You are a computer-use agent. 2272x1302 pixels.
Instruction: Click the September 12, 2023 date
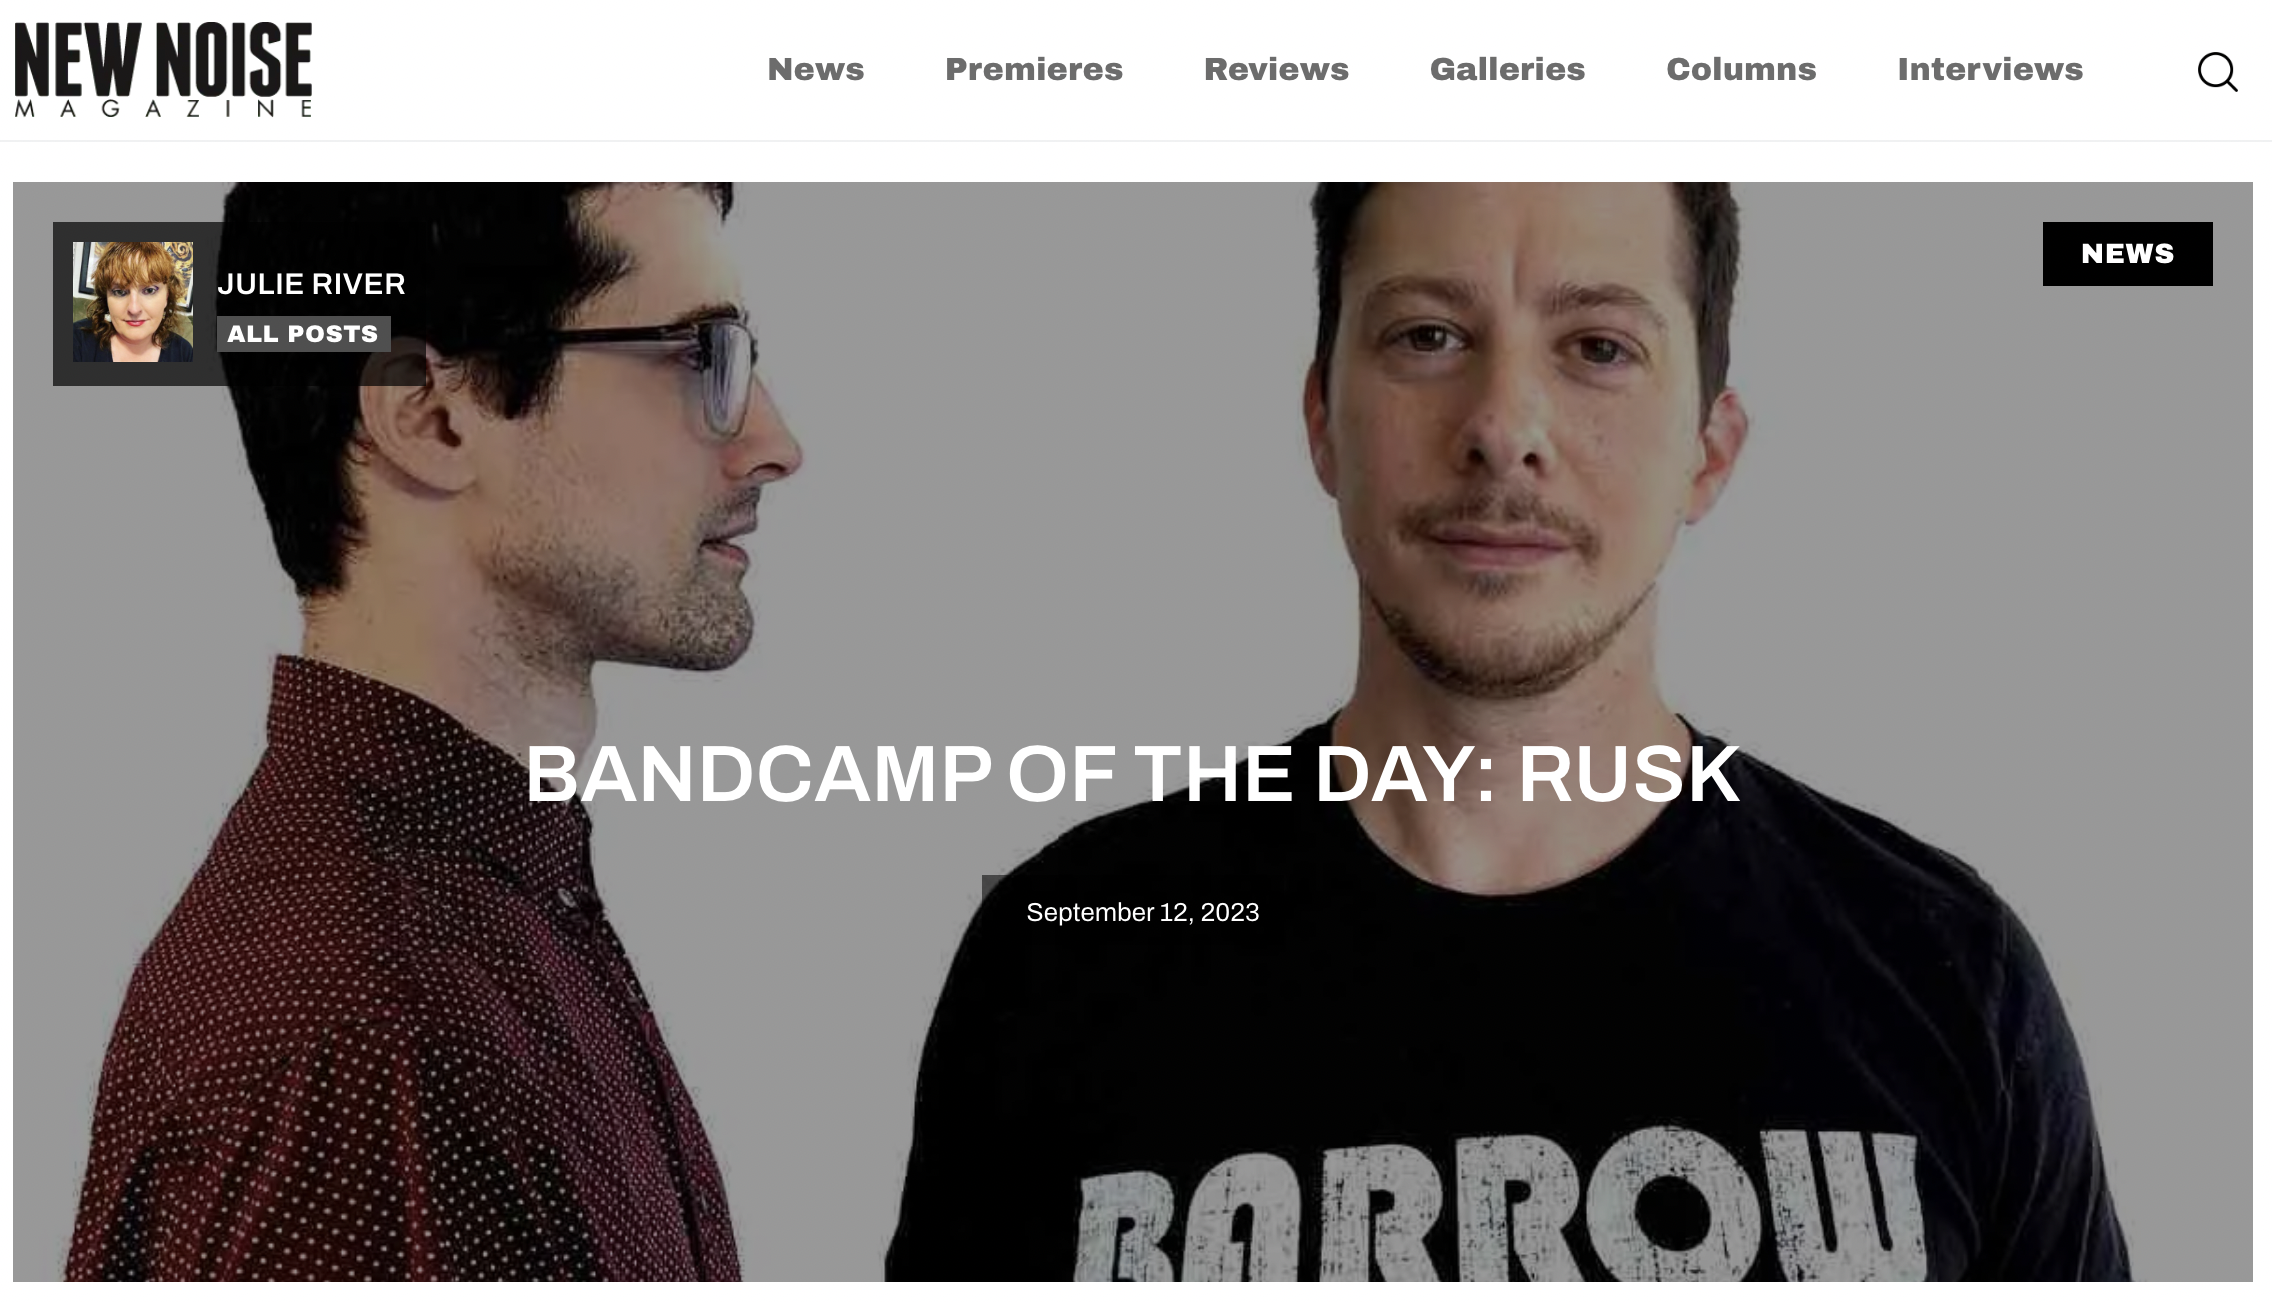click(x=1142, y=912)
